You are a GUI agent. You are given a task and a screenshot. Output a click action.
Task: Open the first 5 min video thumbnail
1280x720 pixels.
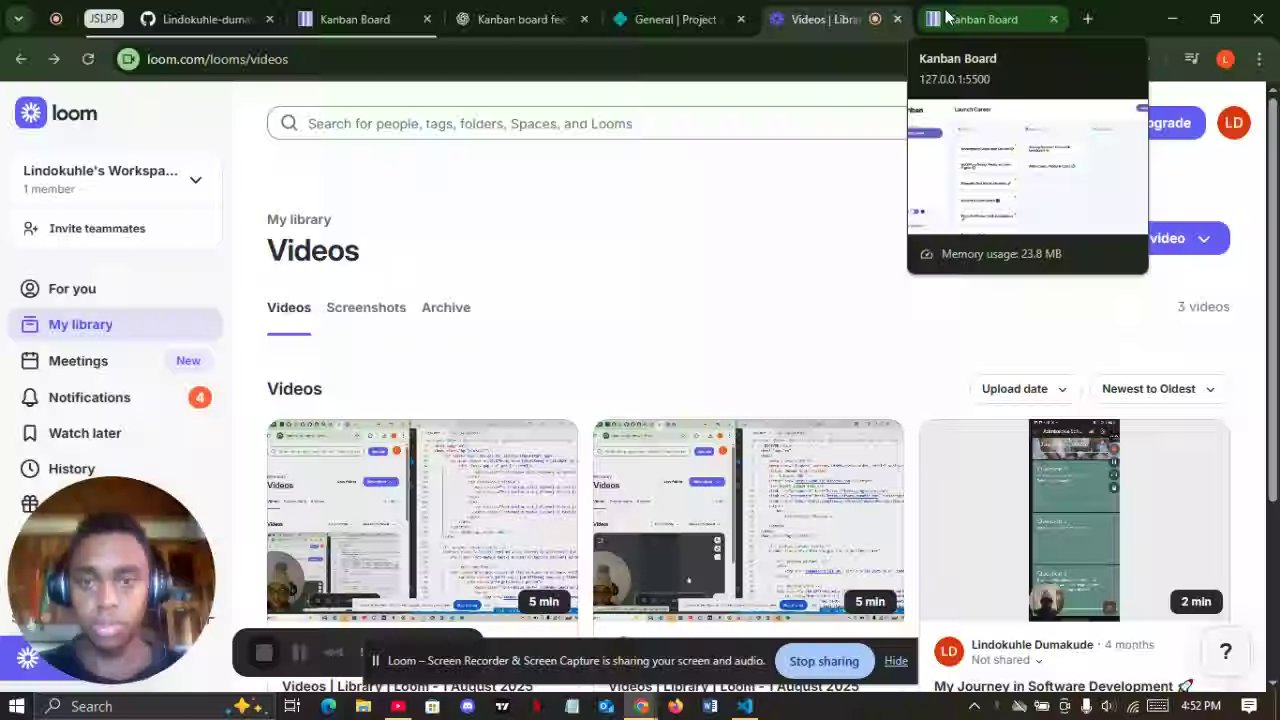coord(422,520)
